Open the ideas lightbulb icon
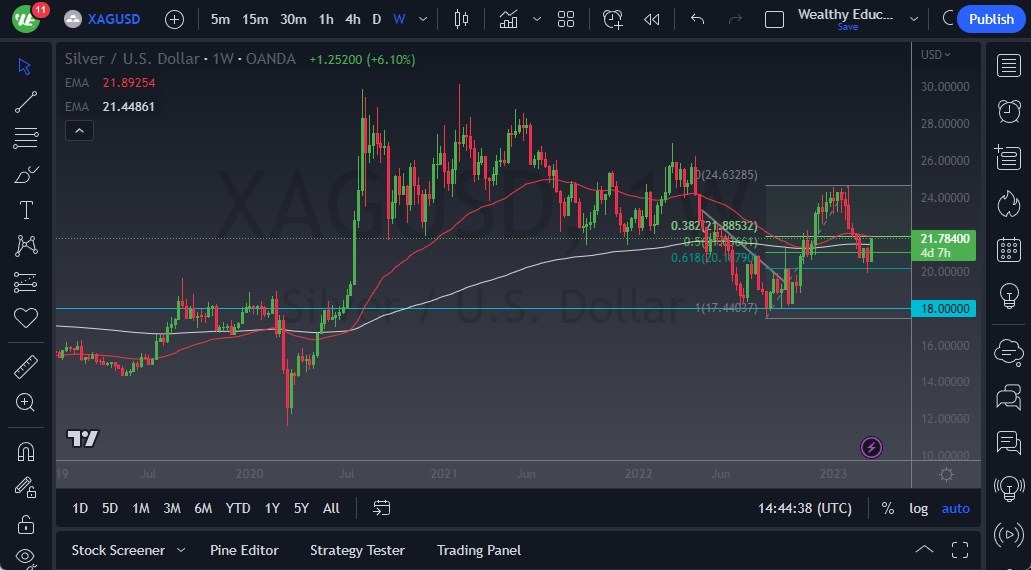This screenshot has height=570, width=1031. (1009, 296)
